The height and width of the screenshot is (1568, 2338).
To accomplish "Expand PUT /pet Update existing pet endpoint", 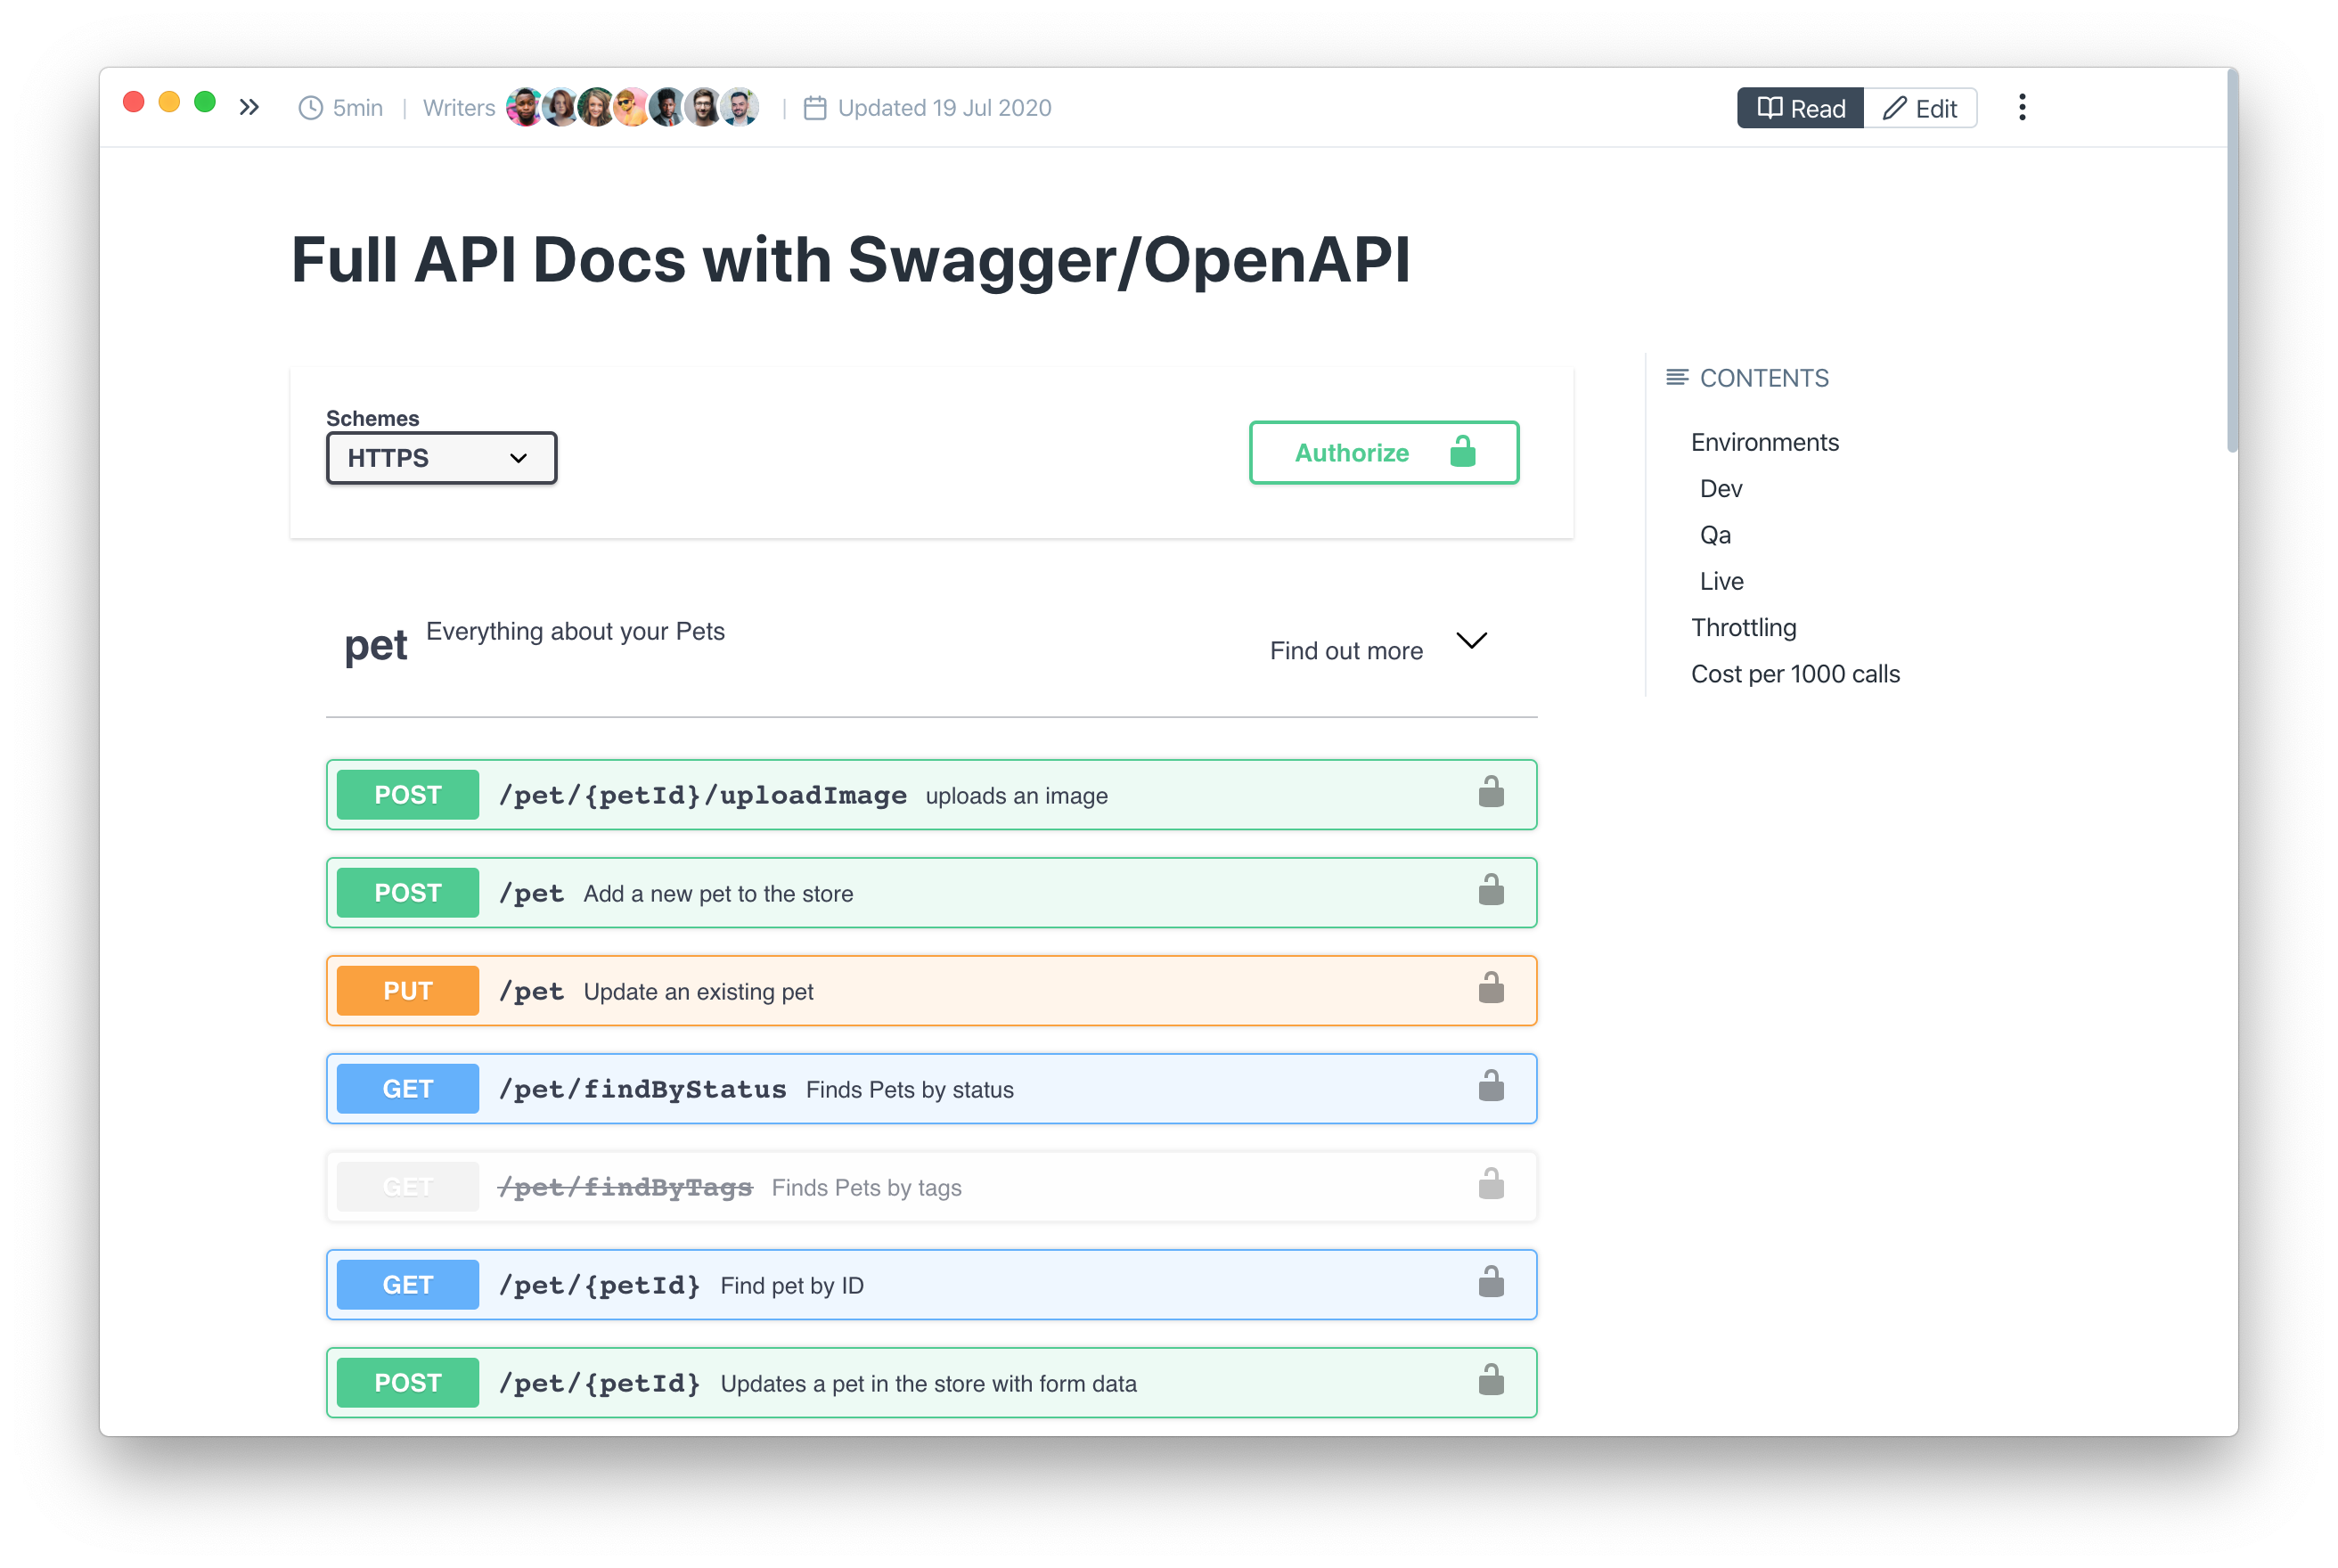I will click(931, 991).
